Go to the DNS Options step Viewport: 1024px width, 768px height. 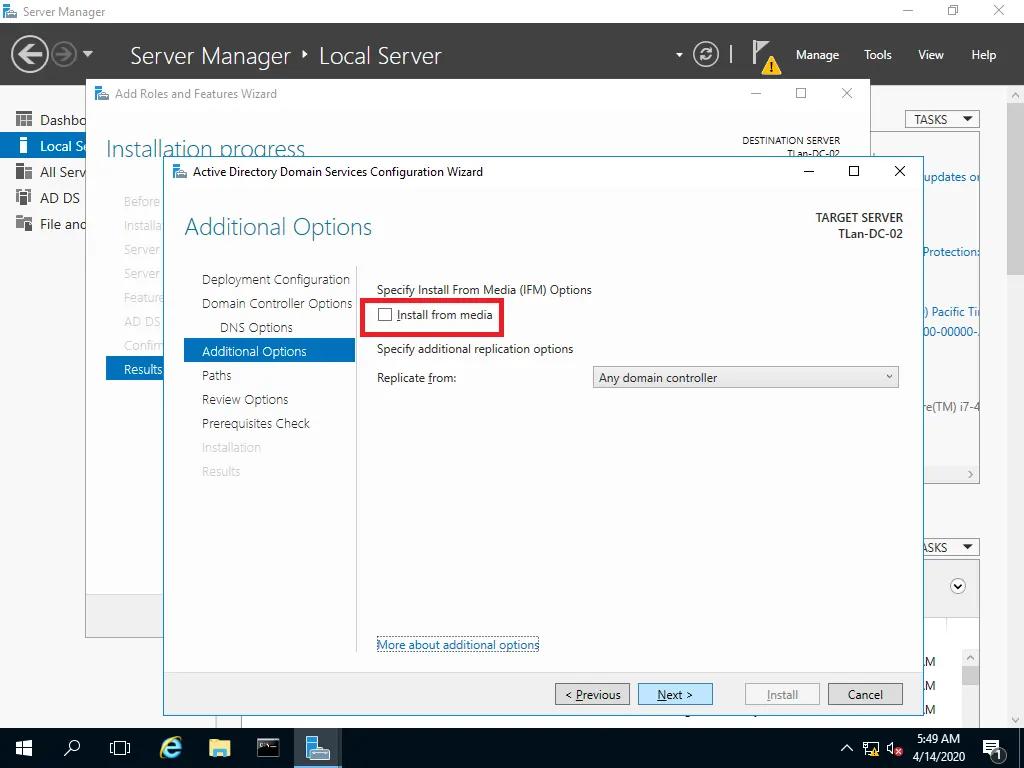tap(256, 327)
